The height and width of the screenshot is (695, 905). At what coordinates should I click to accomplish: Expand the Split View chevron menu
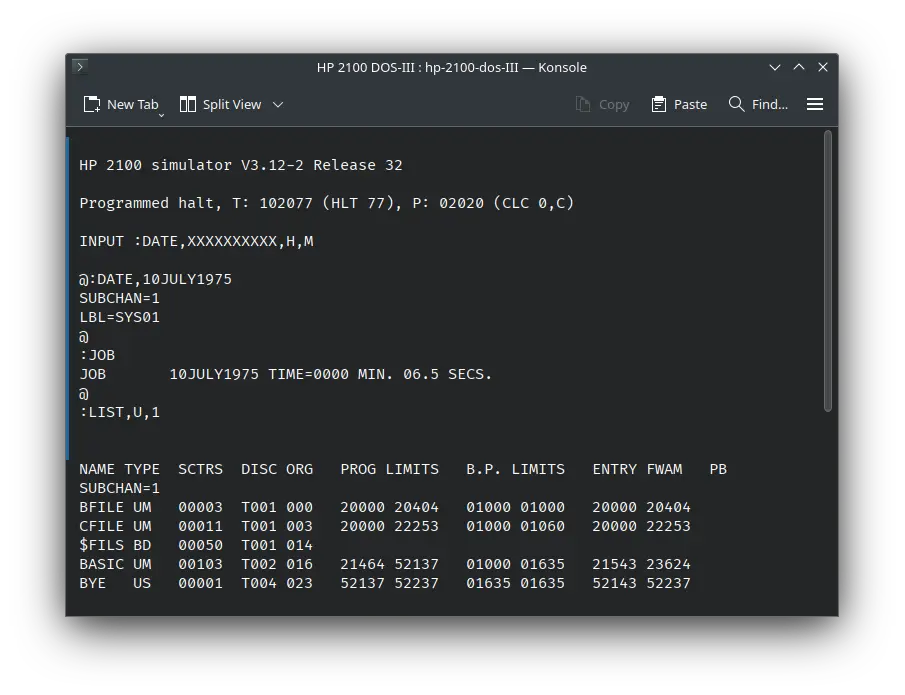click(278, 104)
